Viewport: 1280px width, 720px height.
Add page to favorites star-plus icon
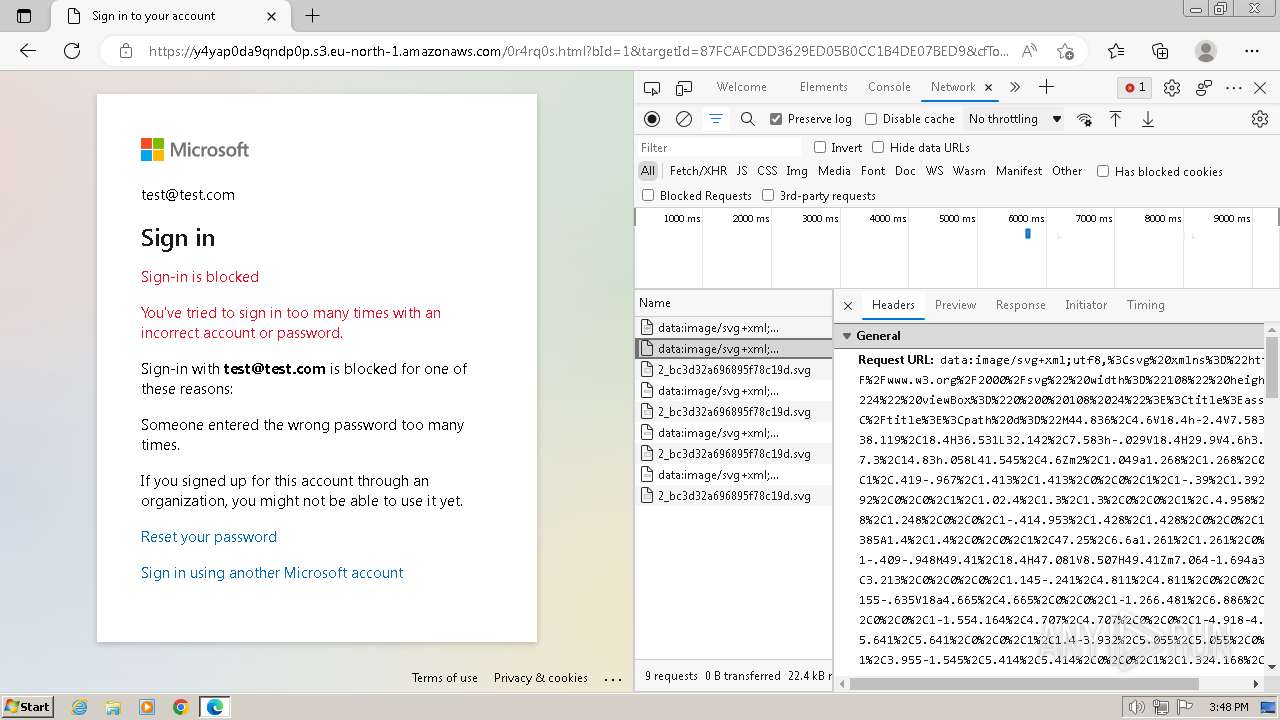[1065, 51]
